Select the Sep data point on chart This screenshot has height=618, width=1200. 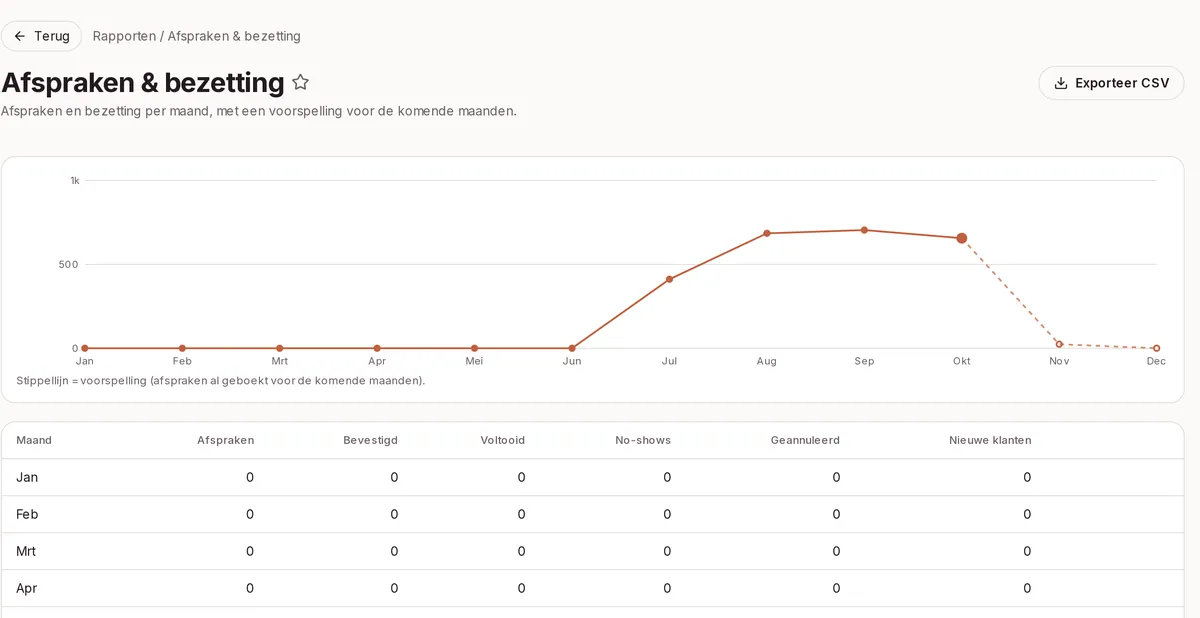coord(864,230)
